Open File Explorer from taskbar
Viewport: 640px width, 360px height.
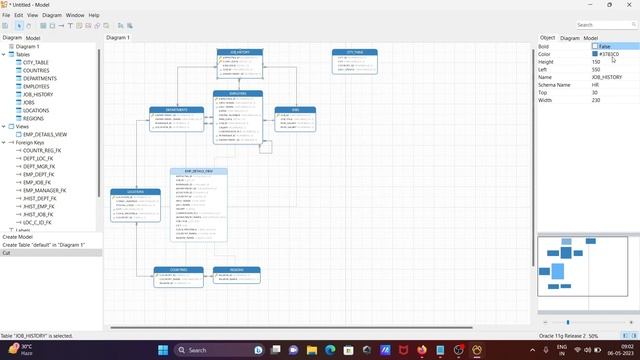(x=312, y=350)
